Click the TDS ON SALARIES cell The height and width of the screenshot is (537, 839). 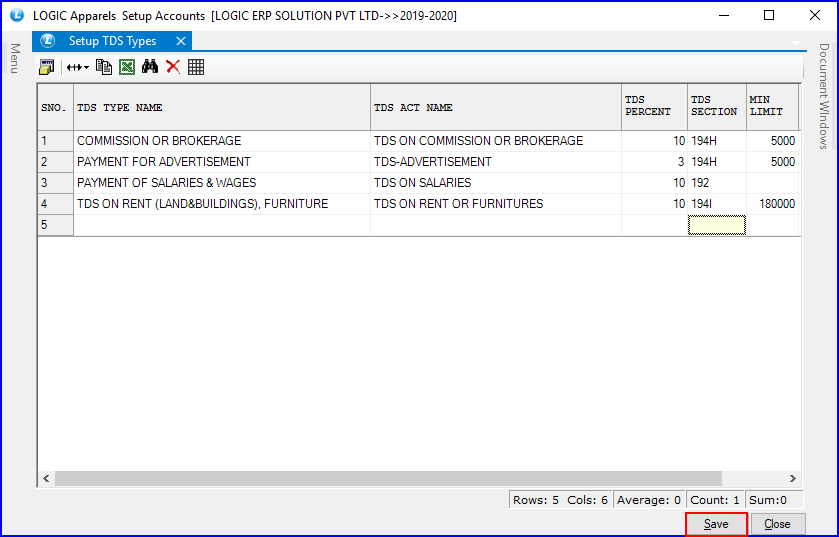[x=495, y=183]
